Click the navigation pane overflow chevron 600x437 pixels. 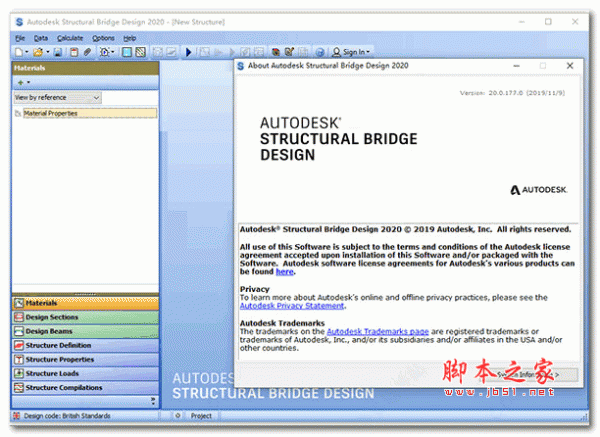[x=153, y=401]
